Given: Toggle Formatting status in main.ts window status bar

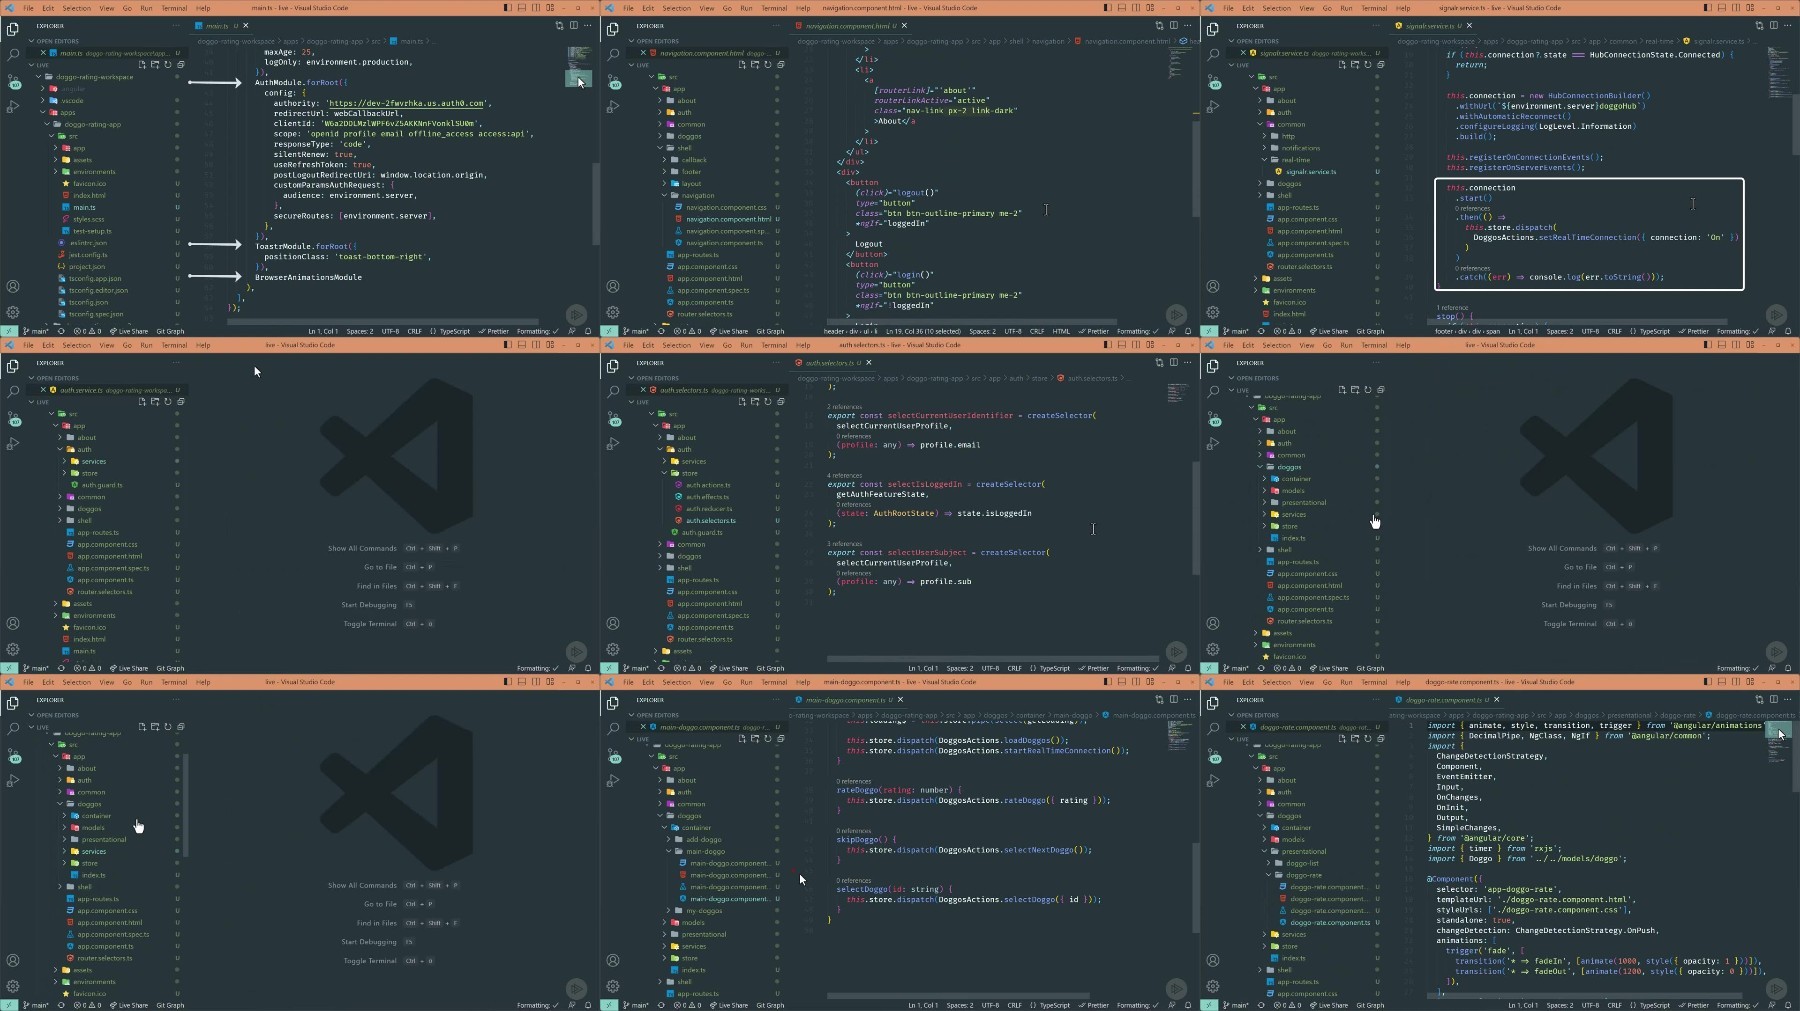Looking at the screenshot, I should pyautogui.click(x=533, y=331).
